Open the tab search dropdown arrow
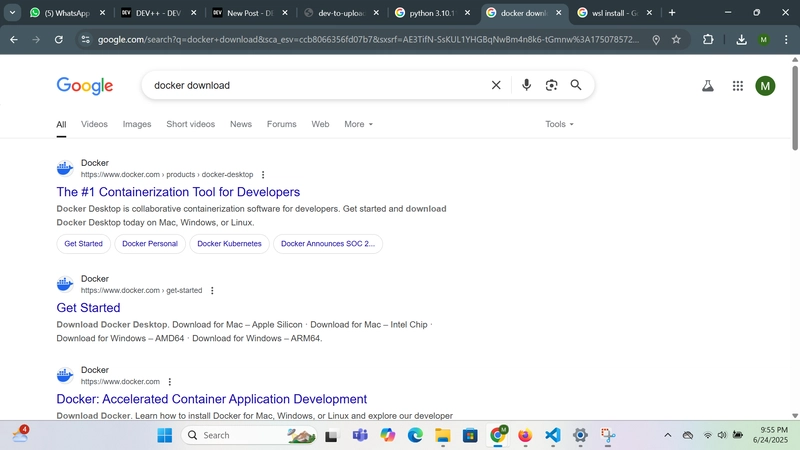This screenshot has width=800, height=450. [x=12, y=13]
